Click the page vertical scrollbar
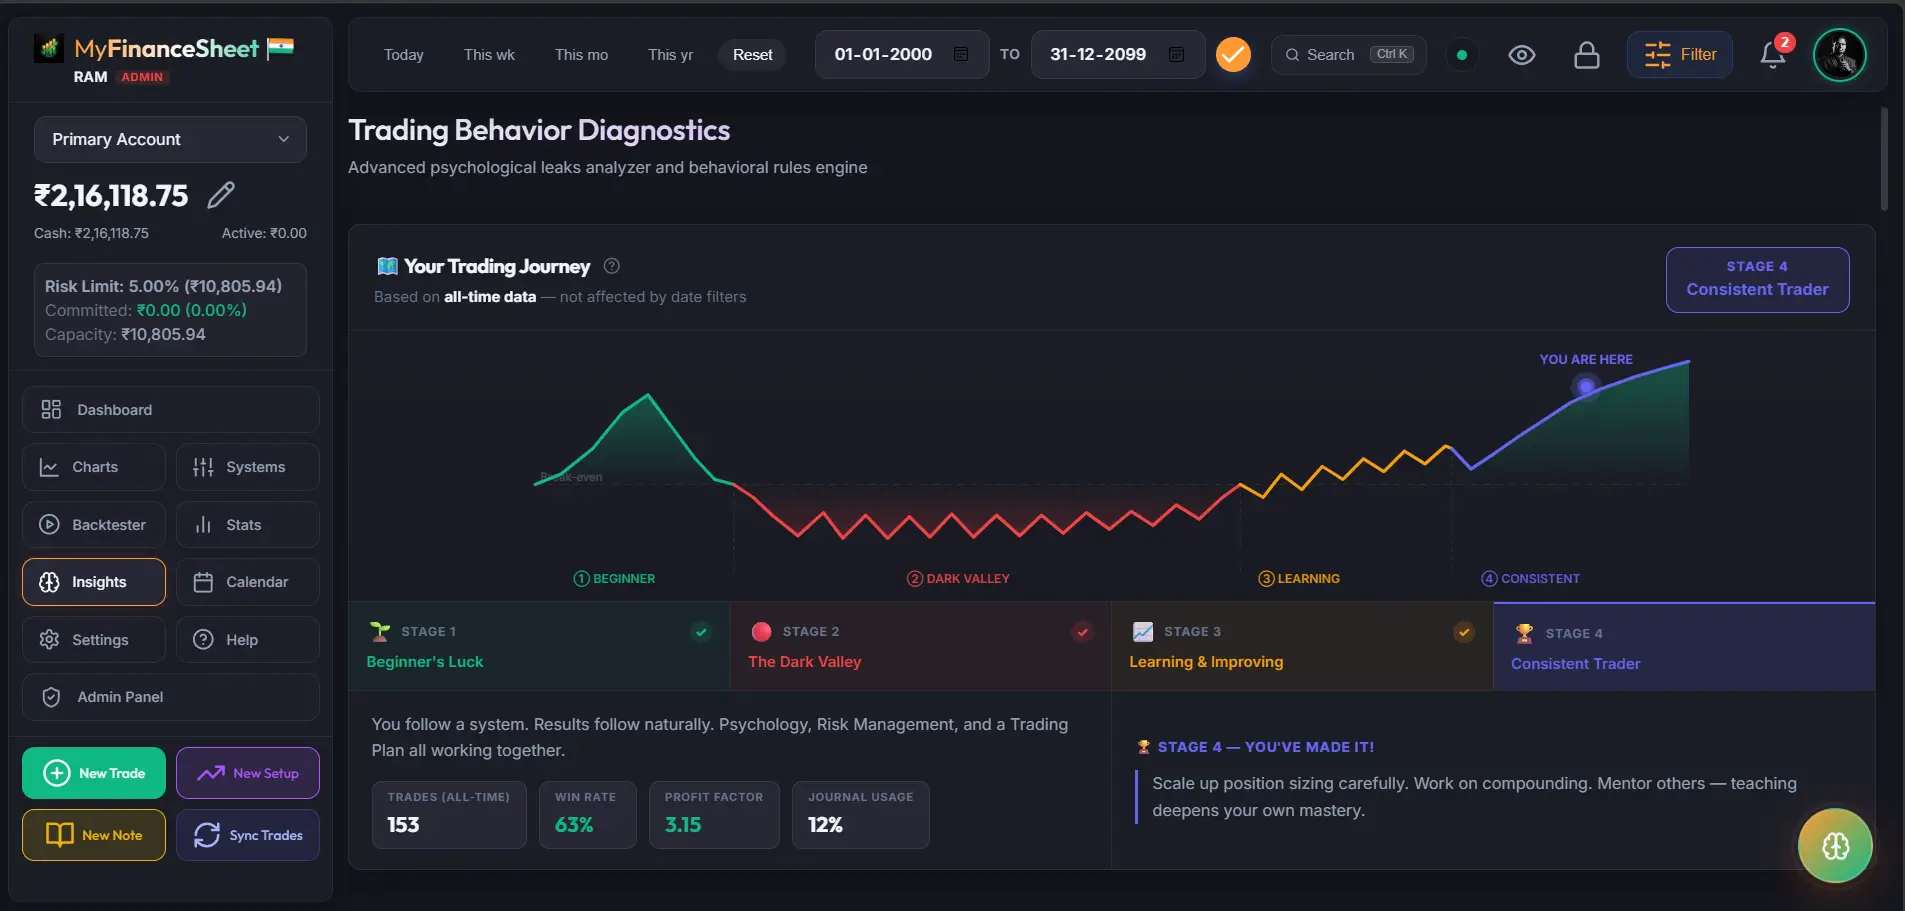1905x911 pixels. 1884,160
